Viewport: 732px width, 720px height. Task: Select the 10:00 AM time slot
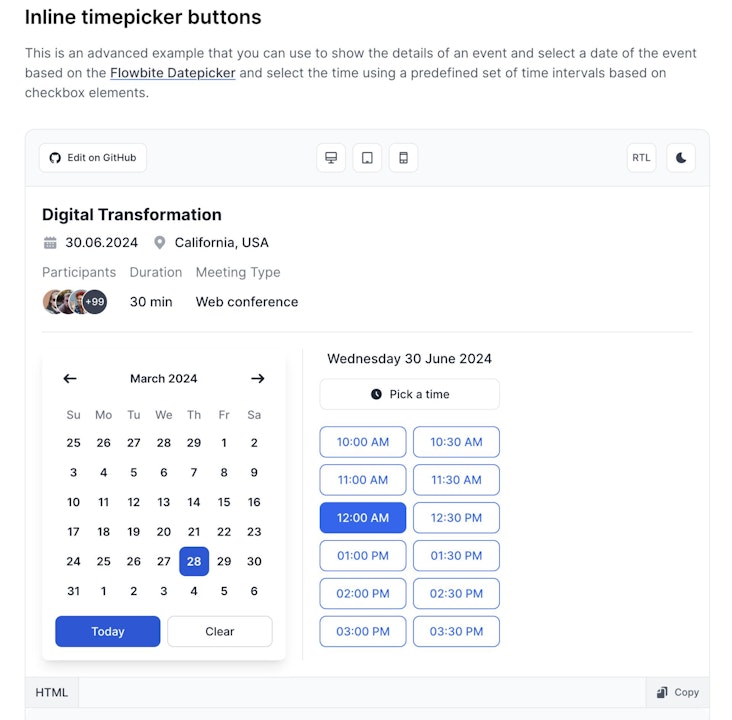(363, 442)
